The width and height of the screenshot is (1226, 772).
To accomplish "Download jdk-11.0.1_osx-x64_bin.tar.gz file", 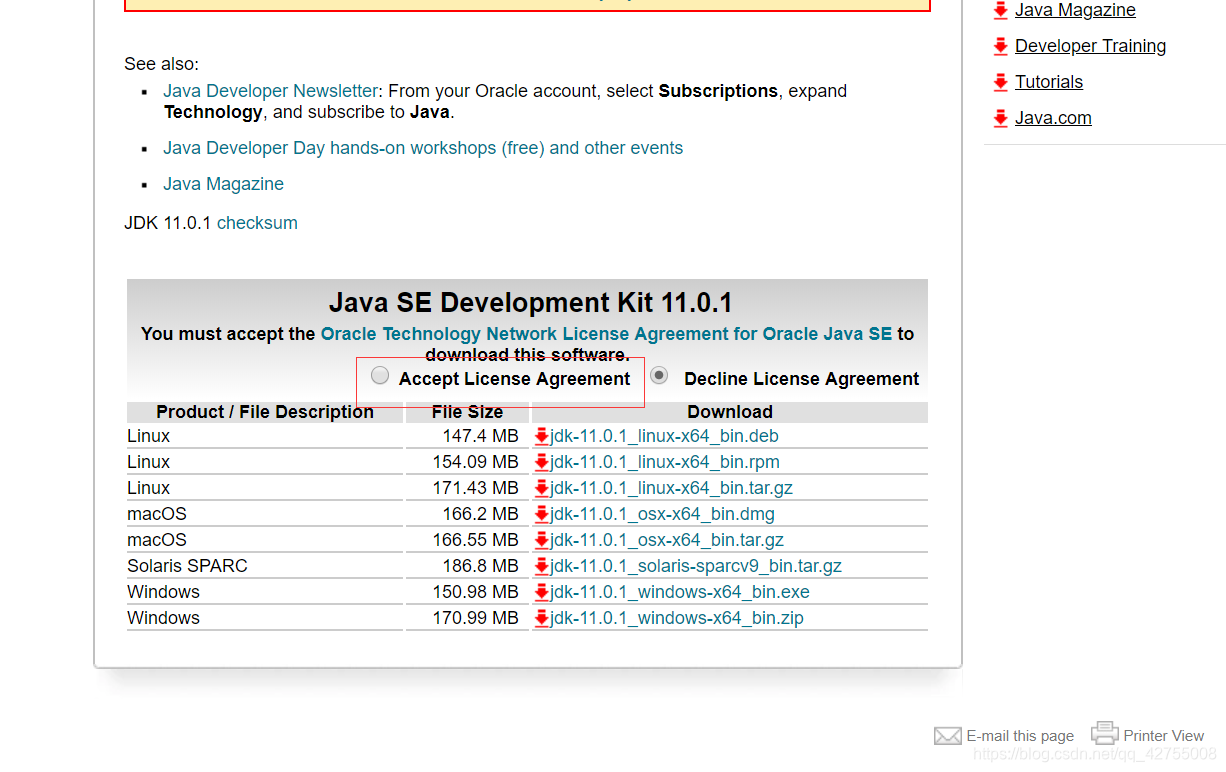I will (x=667, y=540).
